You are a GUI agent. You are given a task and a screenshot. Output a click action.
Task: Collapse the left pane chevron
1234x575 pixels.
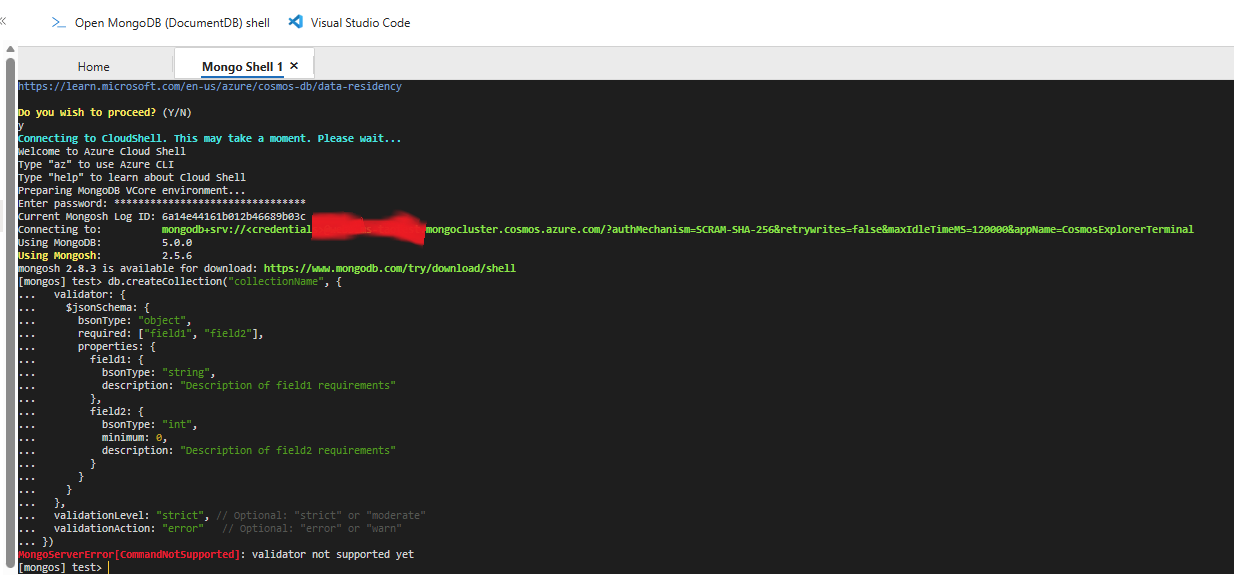[x=3, y=22]
